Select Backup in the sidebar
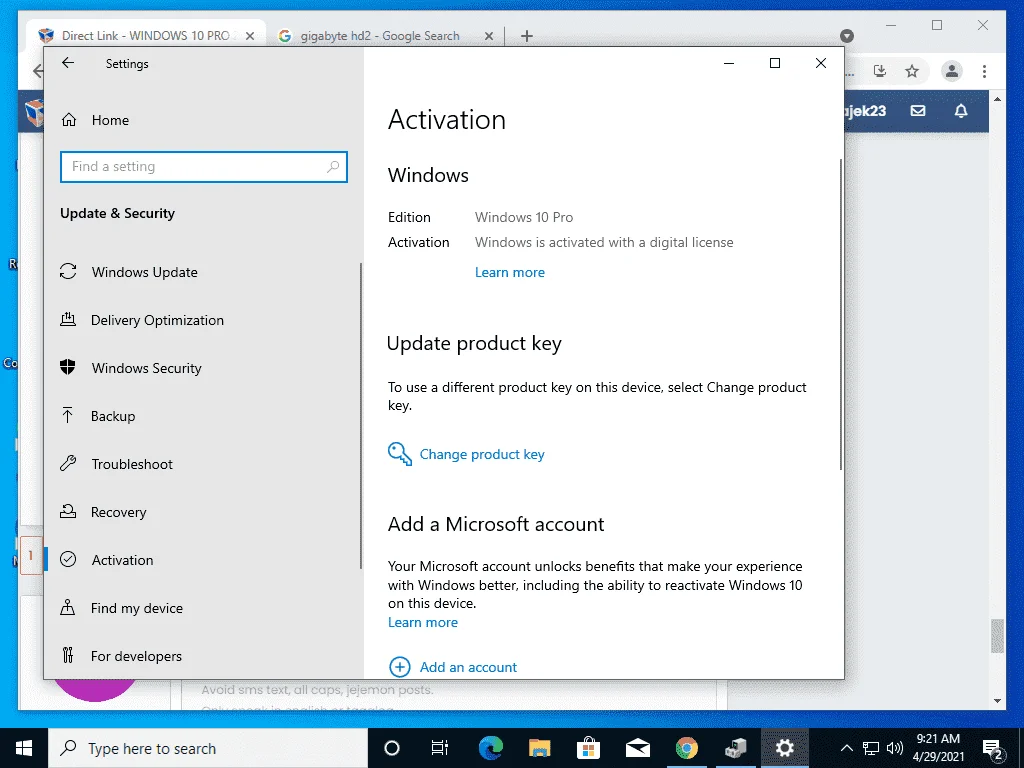 click(x=97, y=416)
